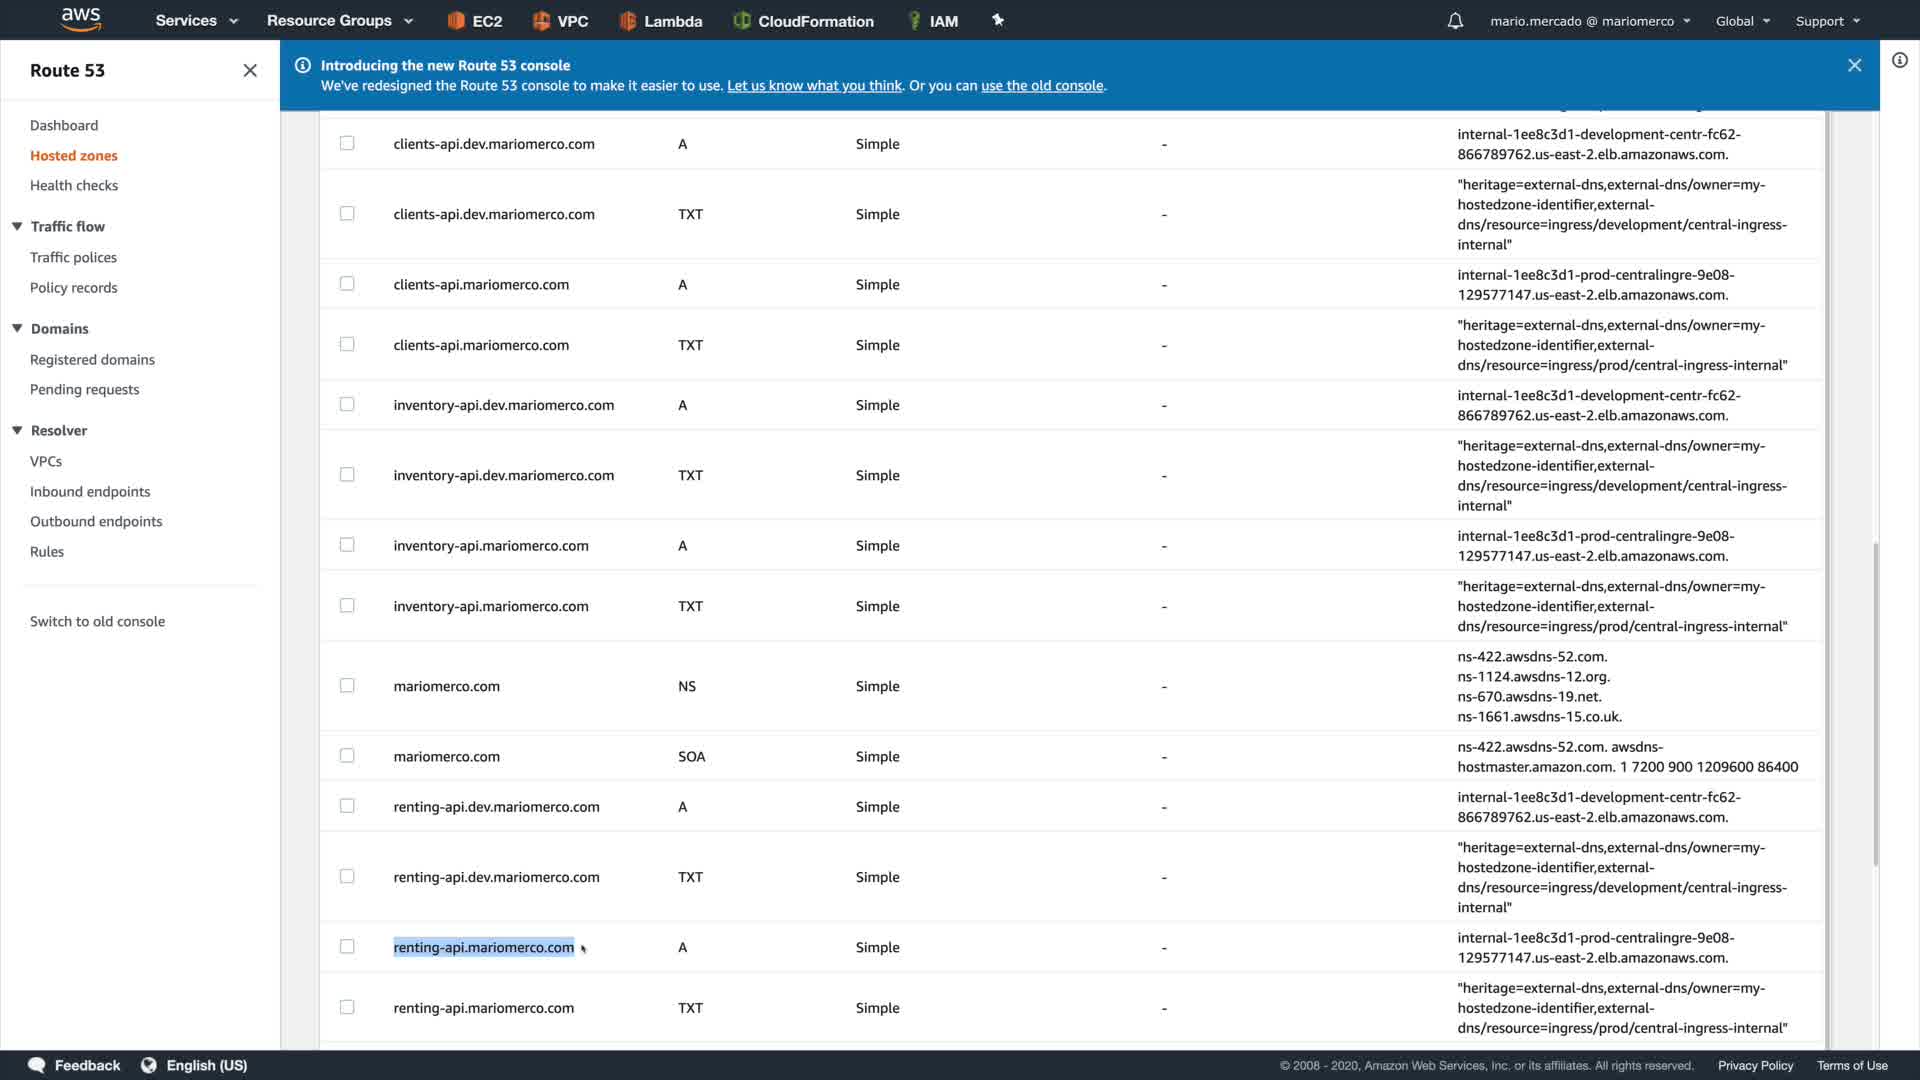Check the renting-api.mariomerco.com A record
1920x1080 pixels.
coord(347,947)
